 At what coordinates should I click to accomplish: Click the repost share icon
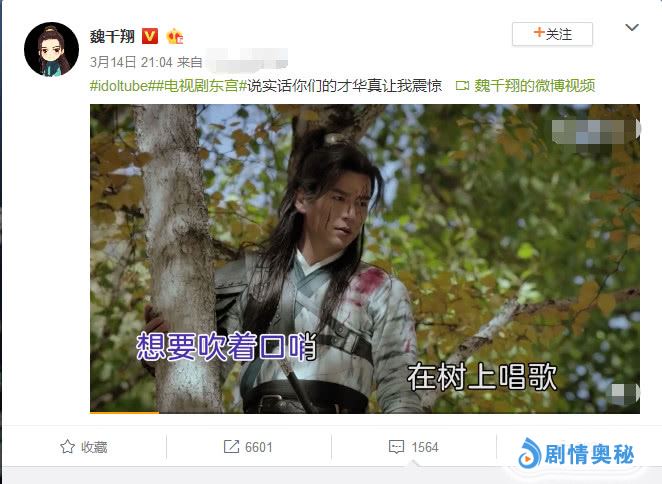click(x=231, y=447)
